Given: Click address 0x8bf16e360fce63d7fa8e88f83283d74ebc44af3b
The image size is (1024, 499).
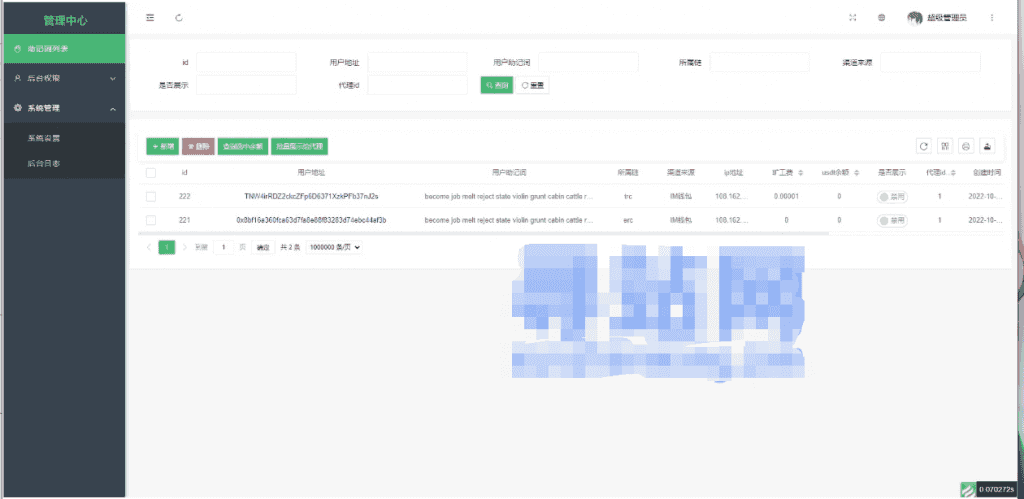Looking at the screenshot, I should coord(312,220).
